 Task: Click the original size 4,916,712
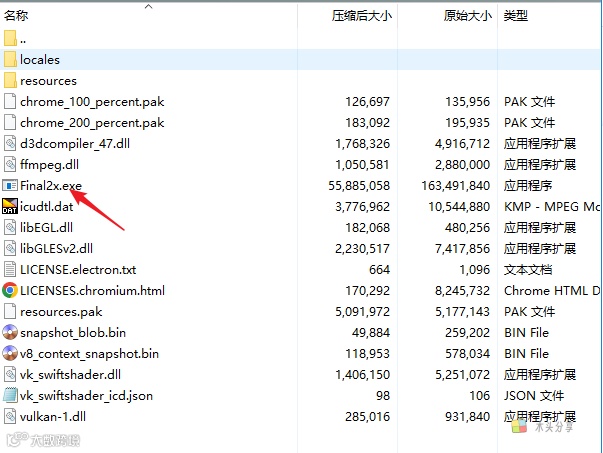[x=463, y=143]
